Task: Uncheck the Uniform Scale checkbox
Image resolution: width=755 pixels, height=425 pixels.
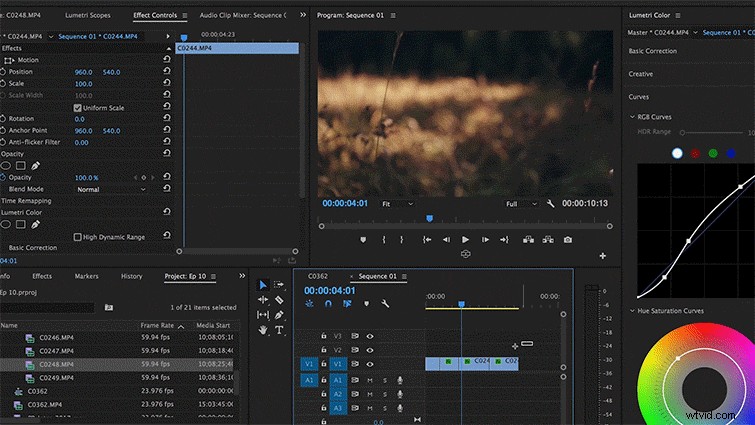Action: [78, 108]
